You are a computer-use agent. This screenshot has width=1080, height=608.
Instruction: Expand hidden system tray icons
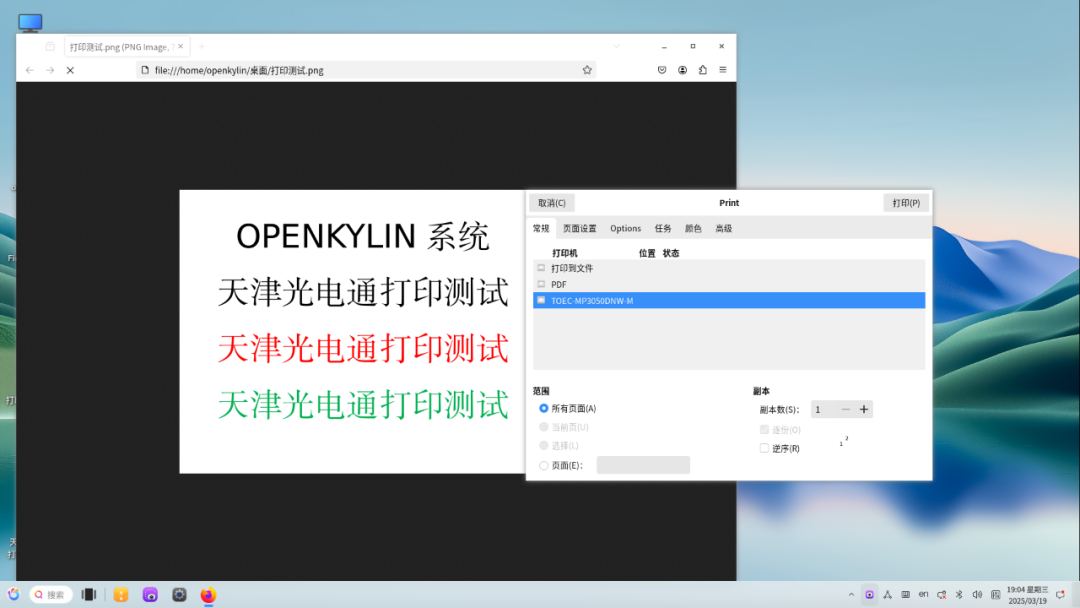[x=851, y=593]
